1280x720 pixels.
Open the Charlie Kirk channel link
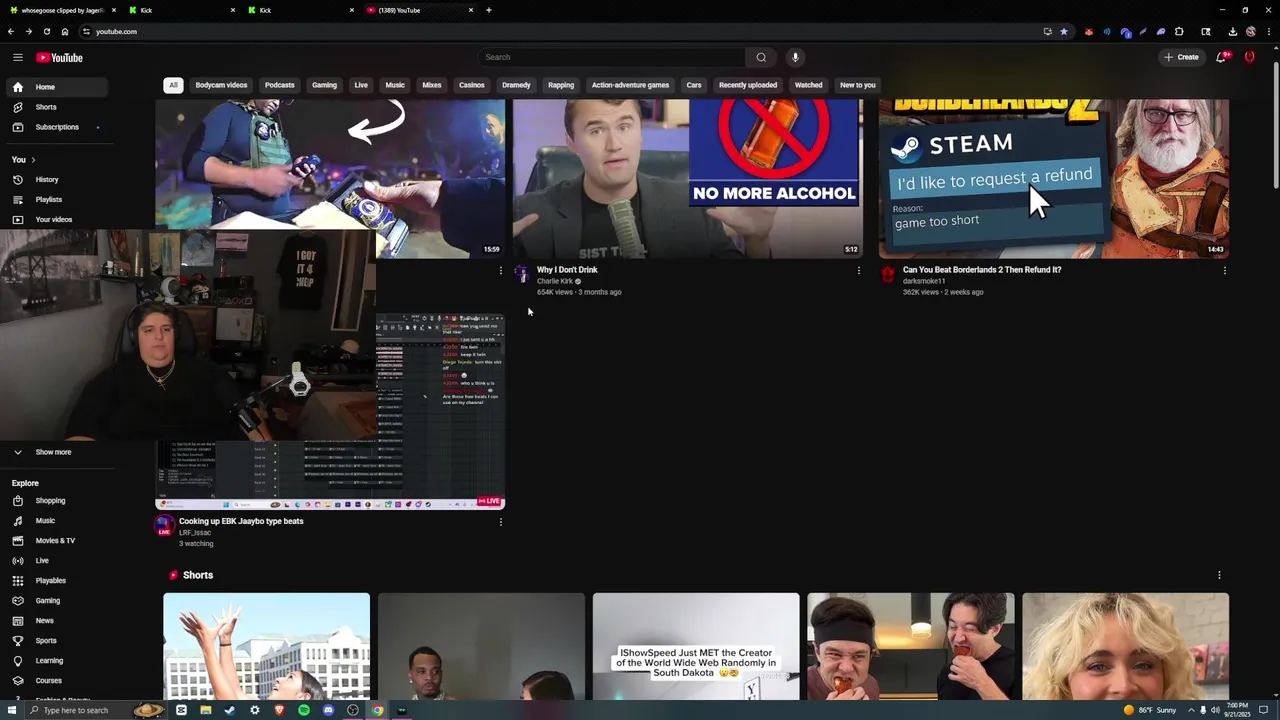tap(555, 281)
